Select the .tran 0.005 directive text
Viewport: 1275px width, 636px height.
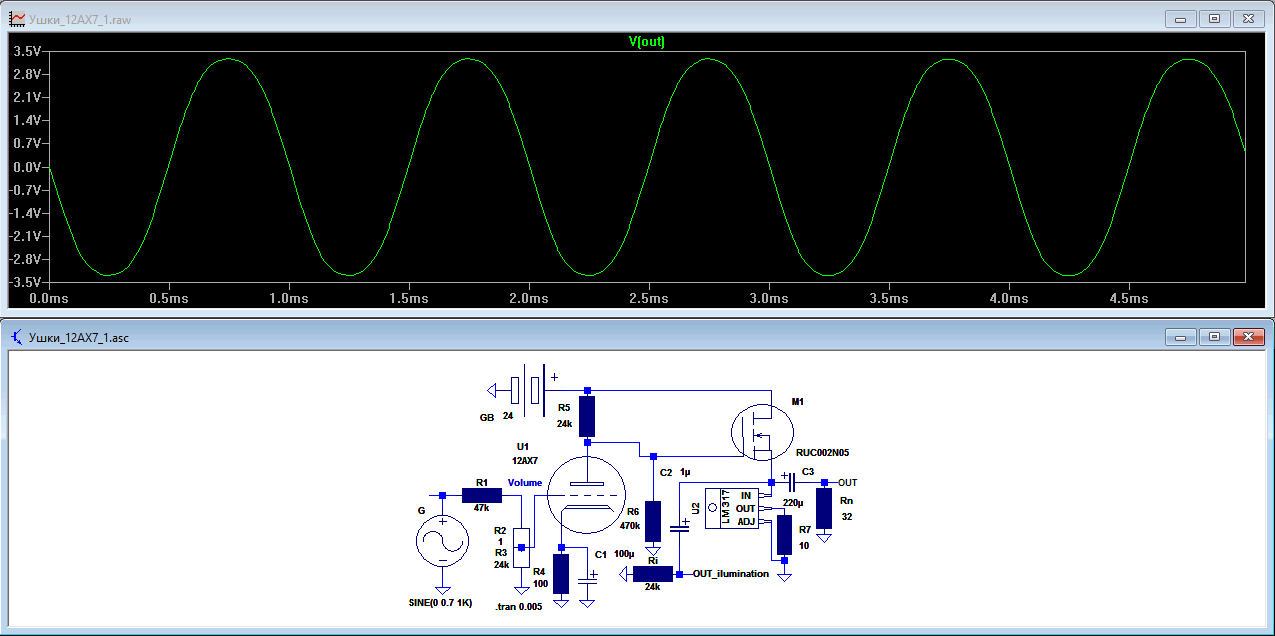coord(518,606)
